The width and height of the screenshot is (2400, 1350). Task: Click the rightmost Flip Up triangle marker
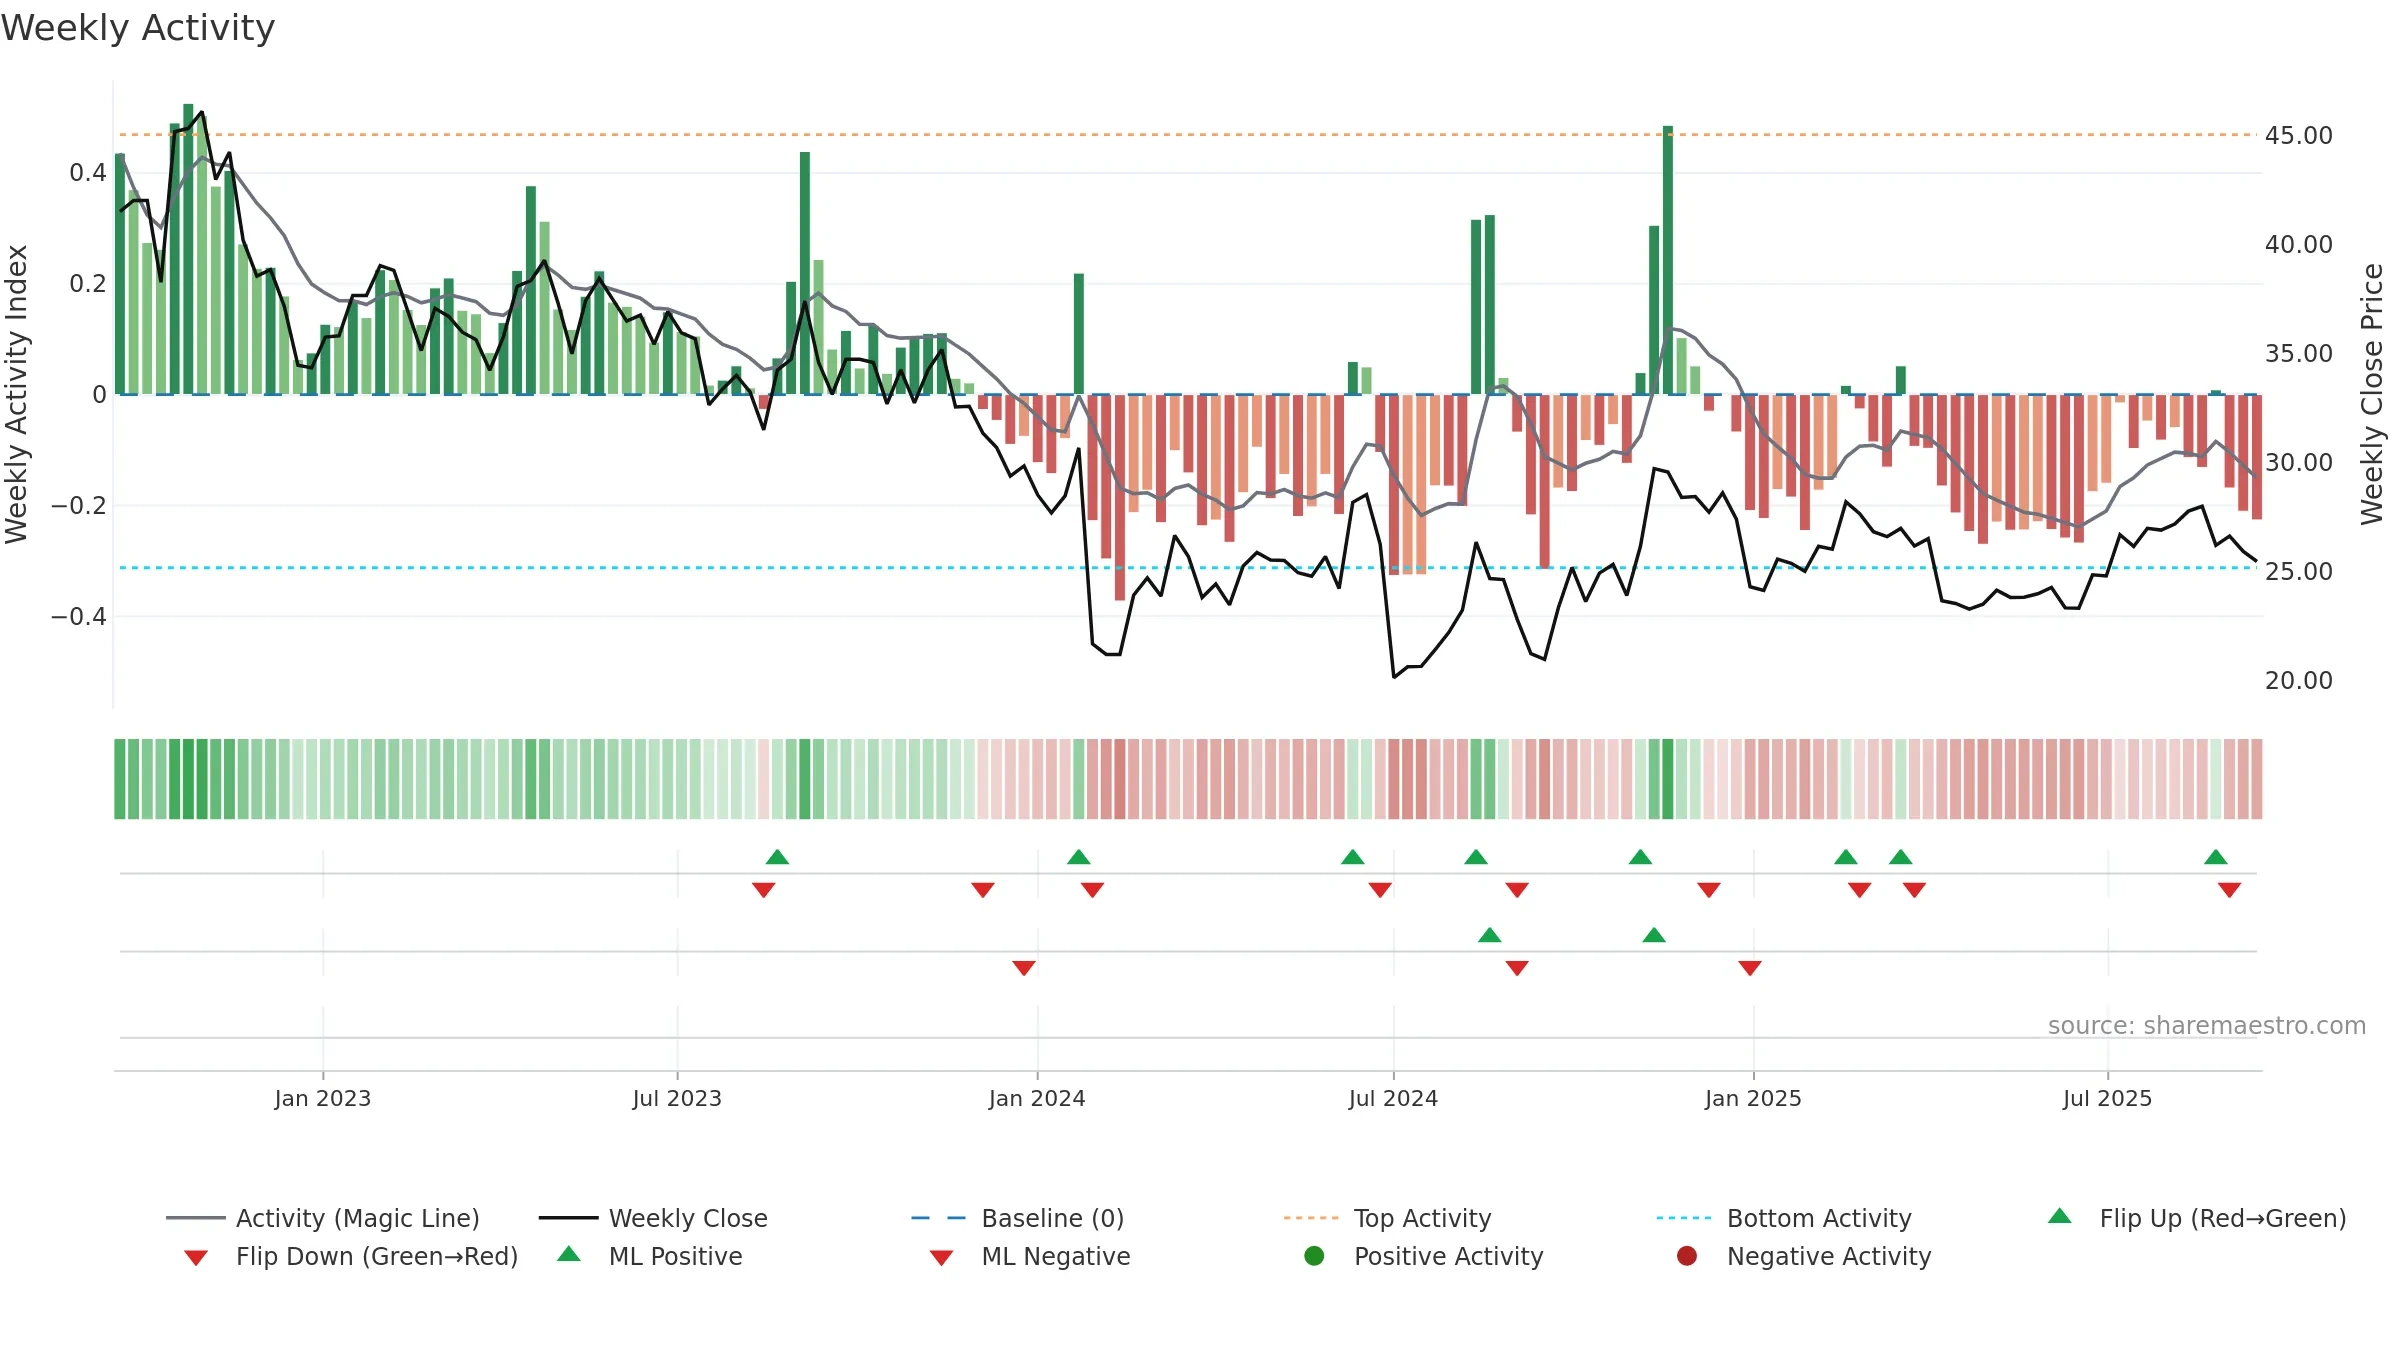(2215, 857)
